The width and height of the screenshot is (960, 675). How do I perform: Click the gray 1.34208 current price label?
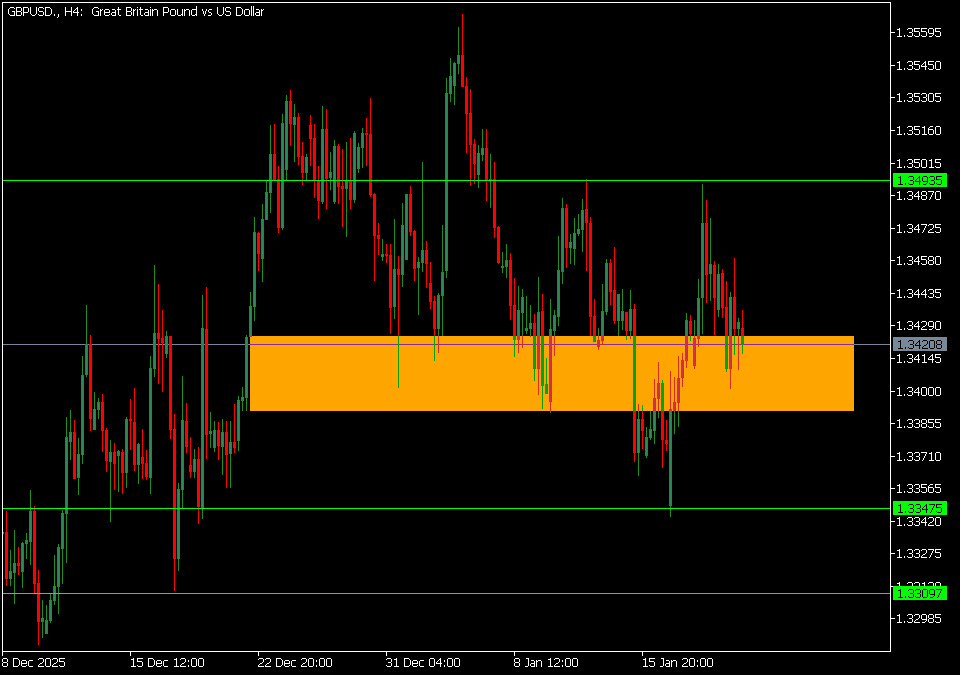coord(919,344)
